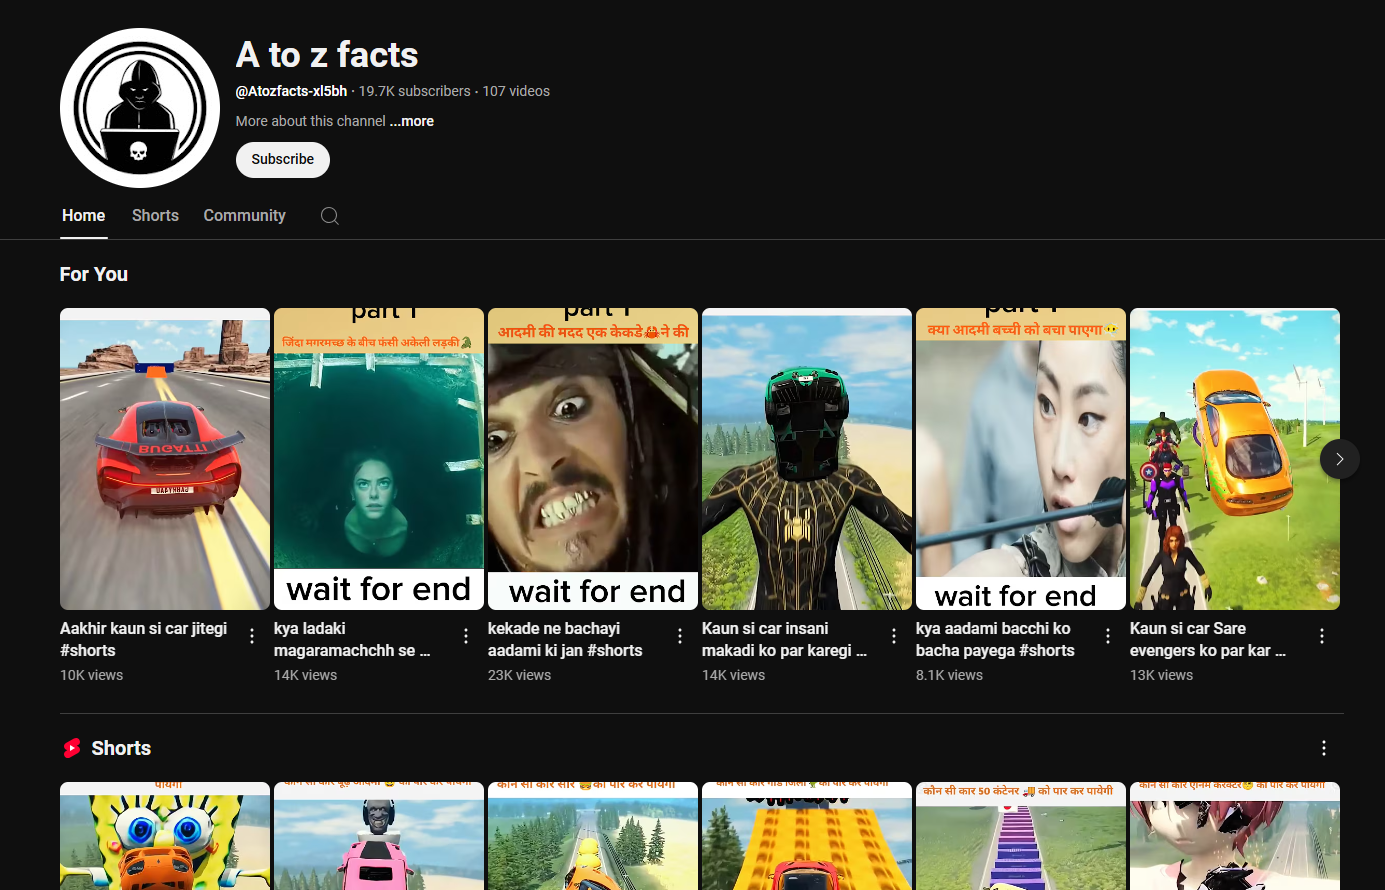This screenshot has width=1385, height=890.
Task: Open Kaun si car insani makadi title
Action: [785, 639]
